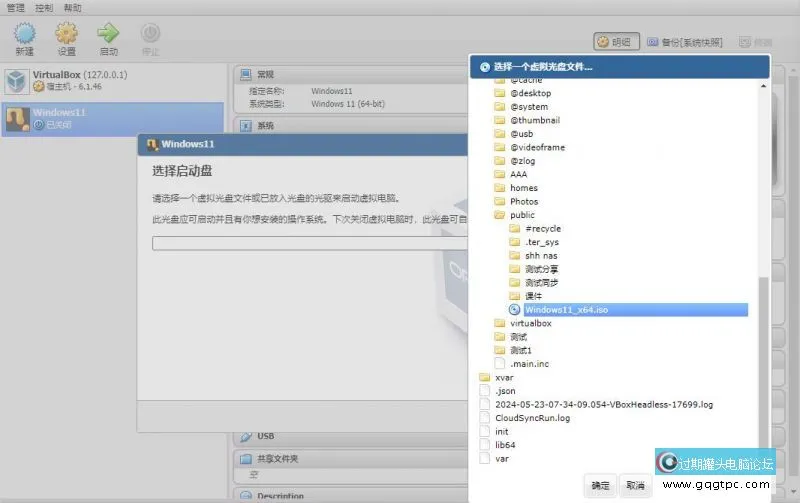Click the @desktop folder icon

coord(500,93)
